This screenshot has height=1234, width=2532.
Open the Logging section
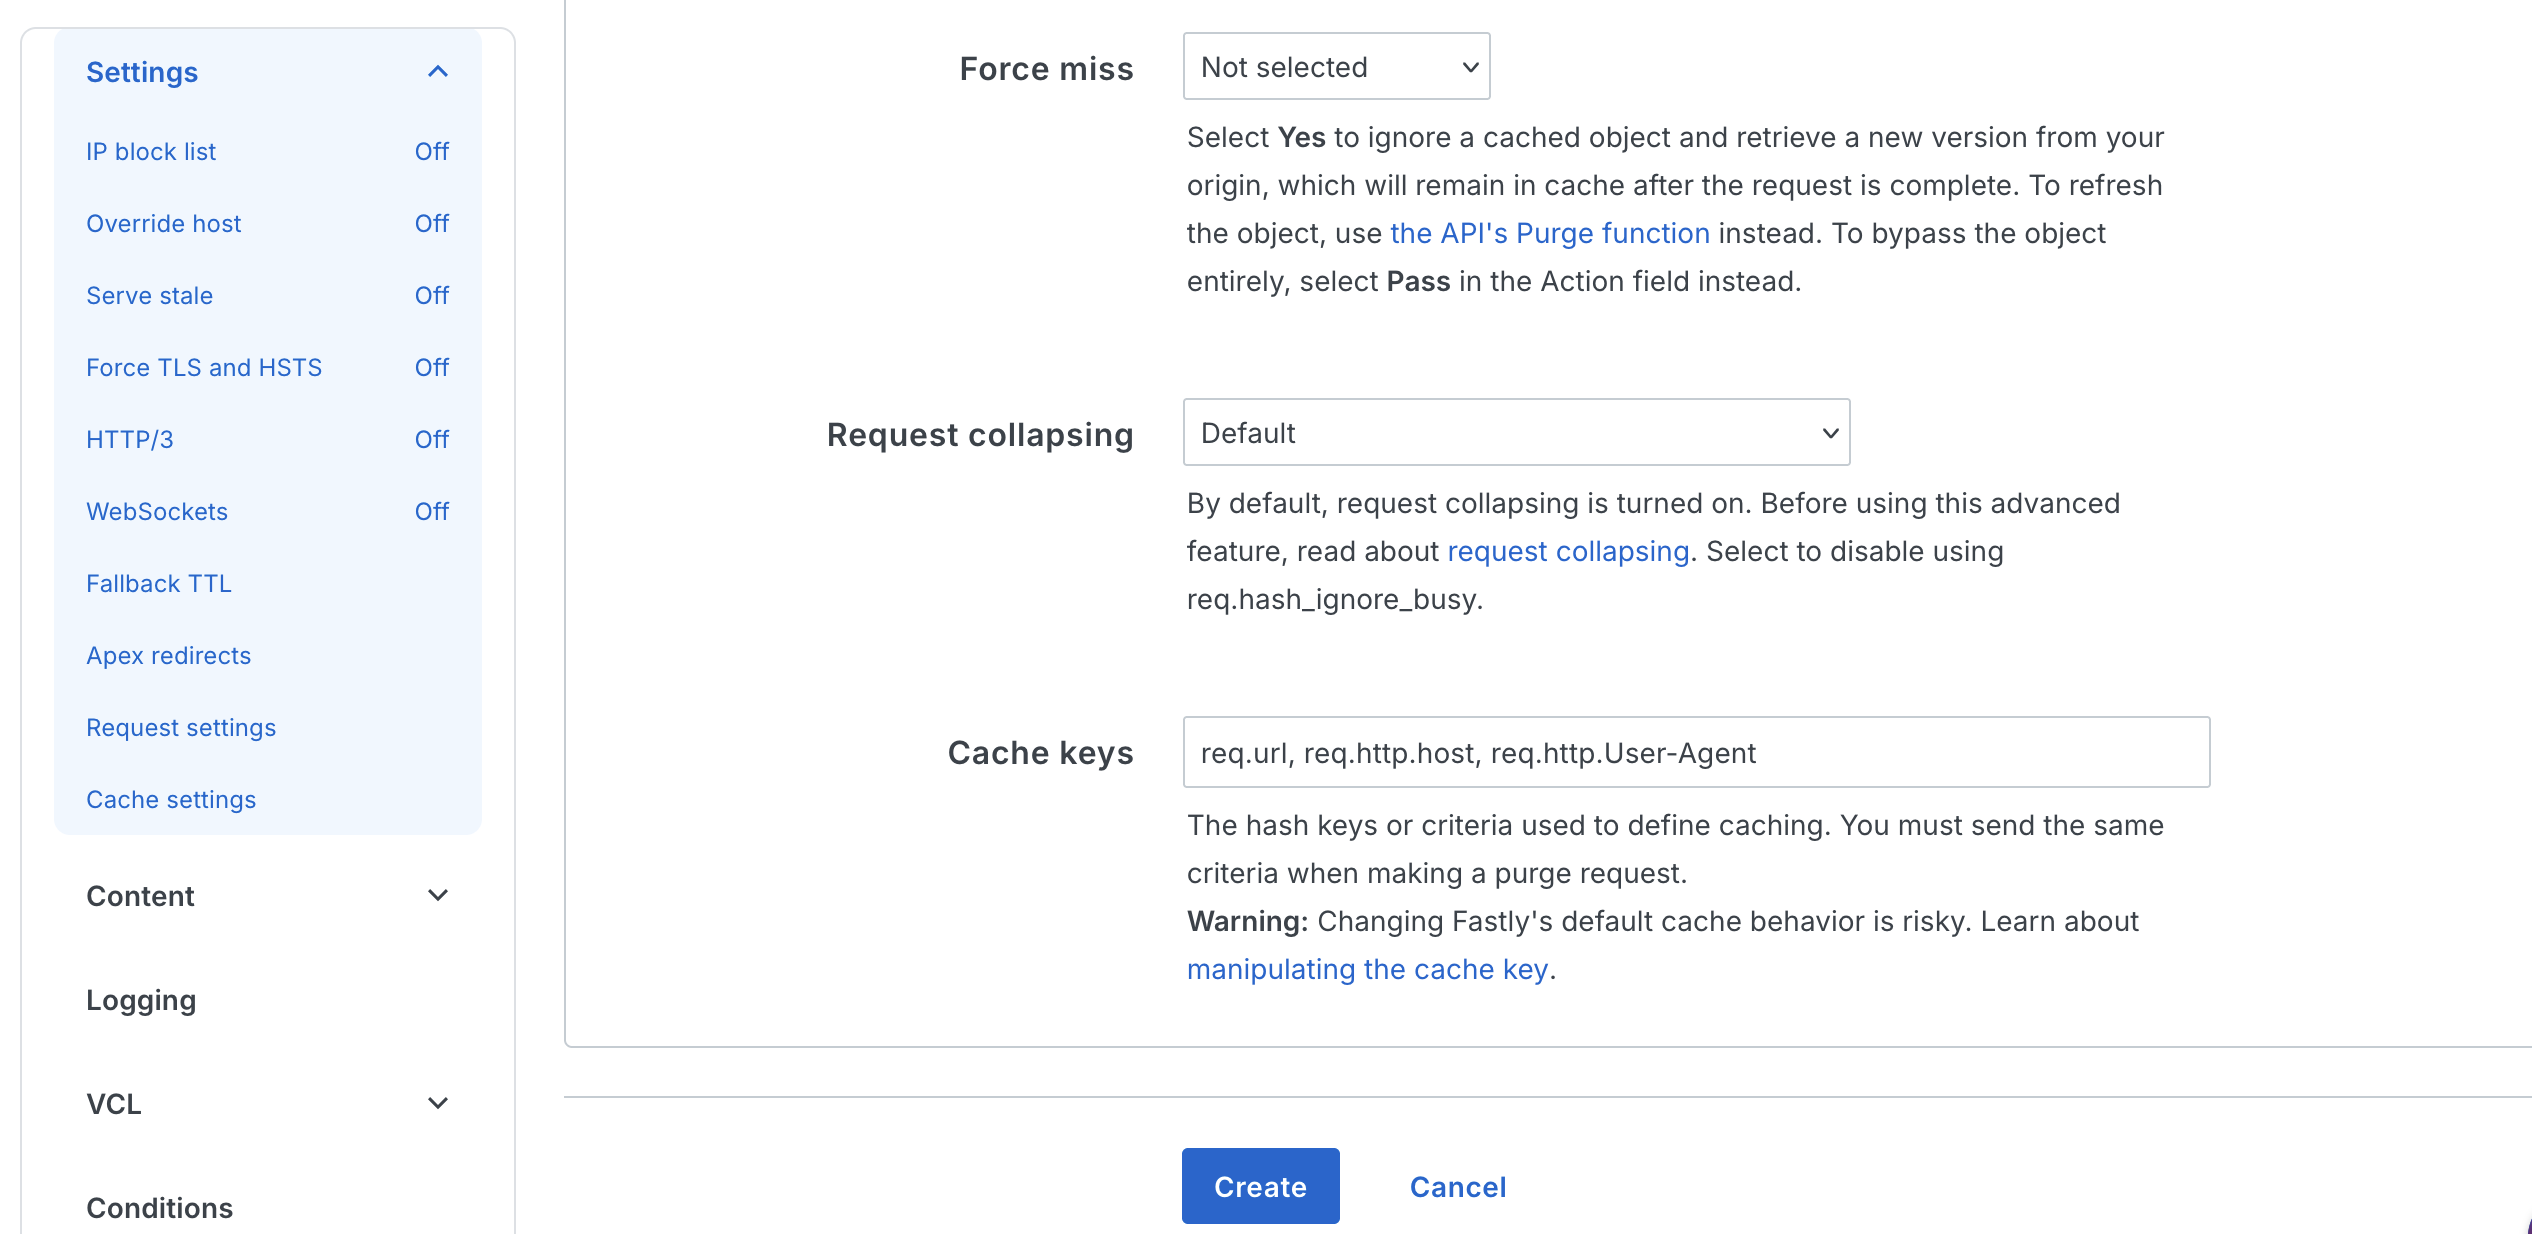[141, 1000]
